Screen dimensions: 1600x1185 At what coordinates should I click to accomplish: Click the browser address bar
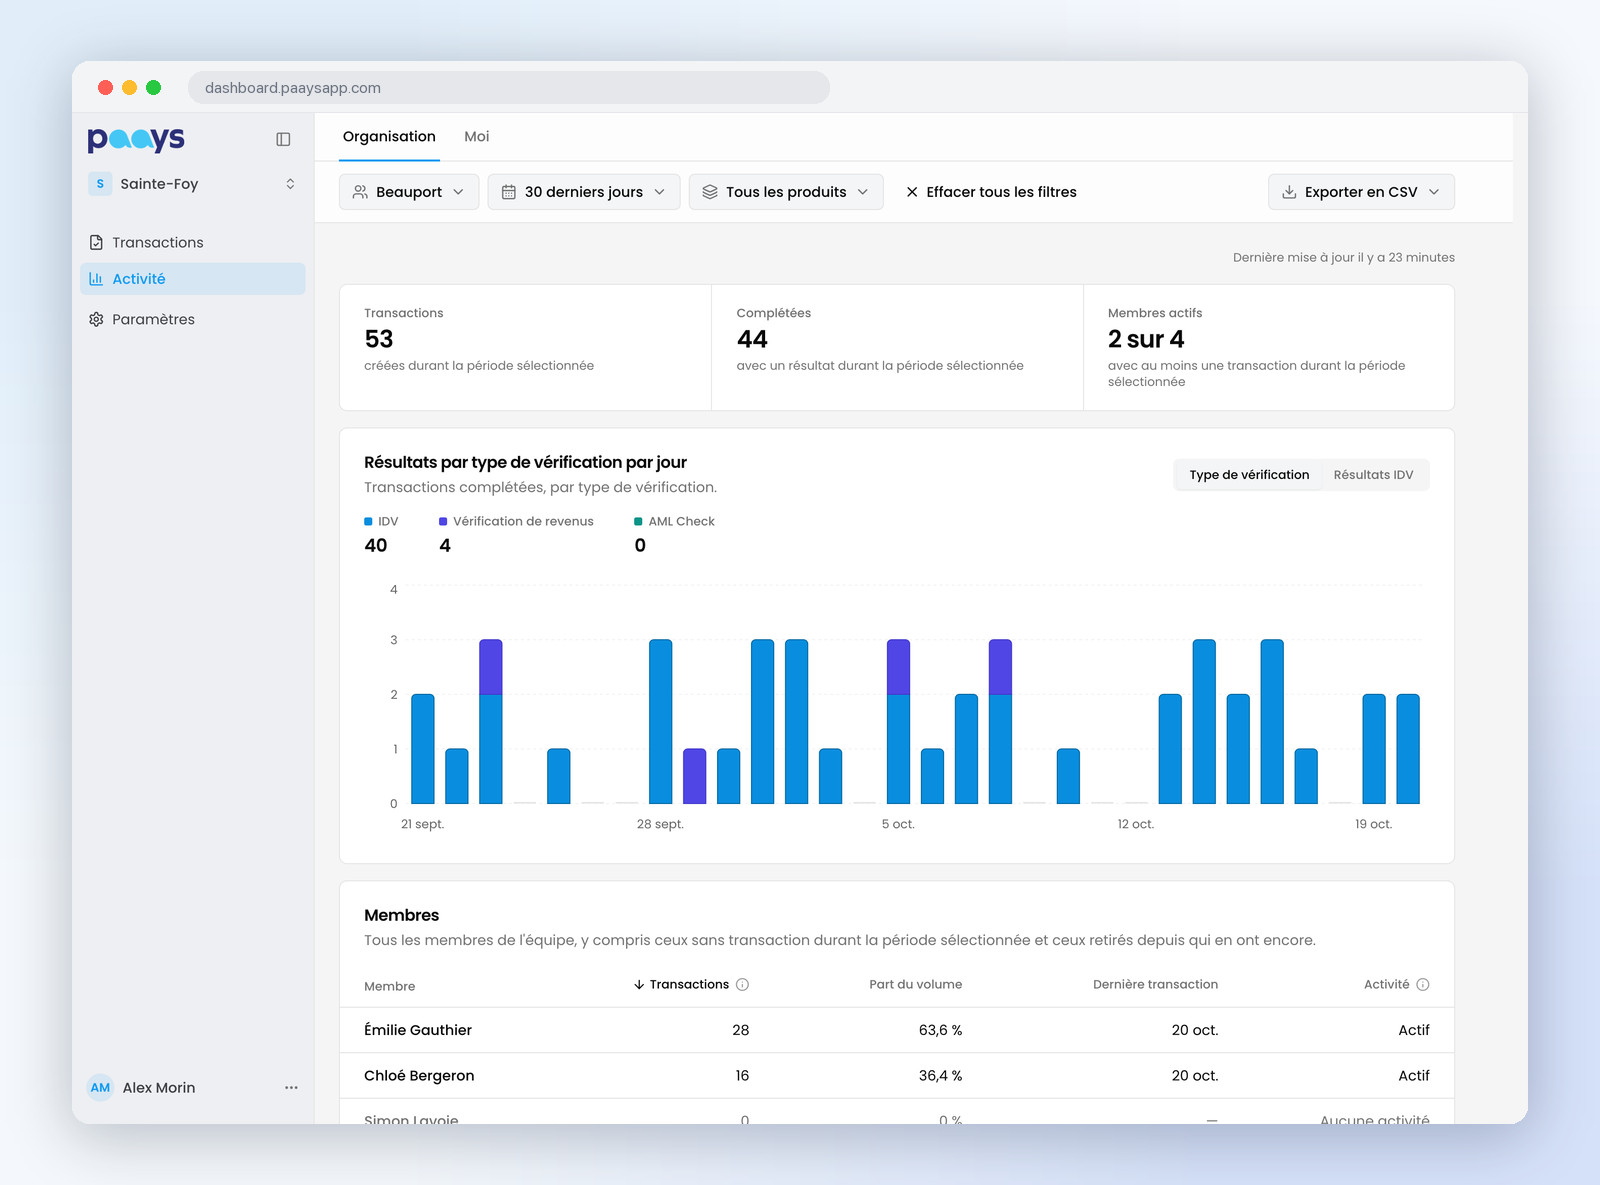tap(508, 88)
